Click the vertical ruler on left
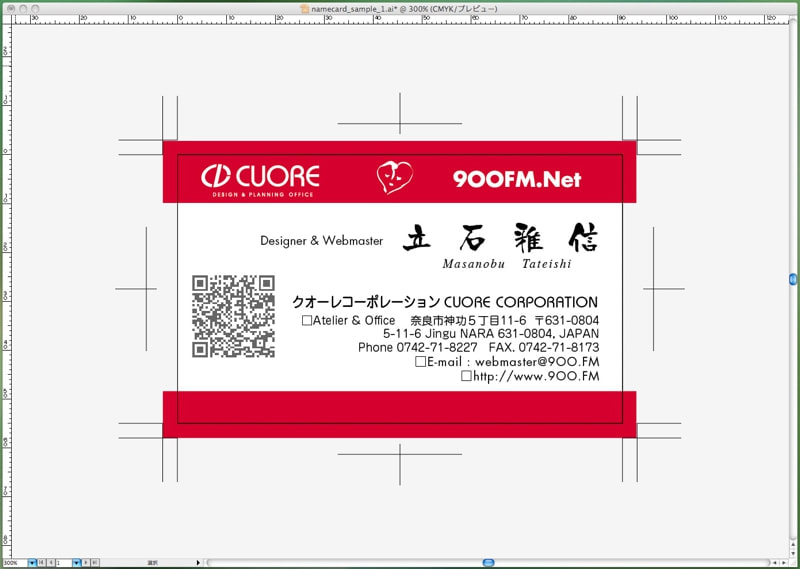This screenshot has height=569, width=800. click(6, 291)
